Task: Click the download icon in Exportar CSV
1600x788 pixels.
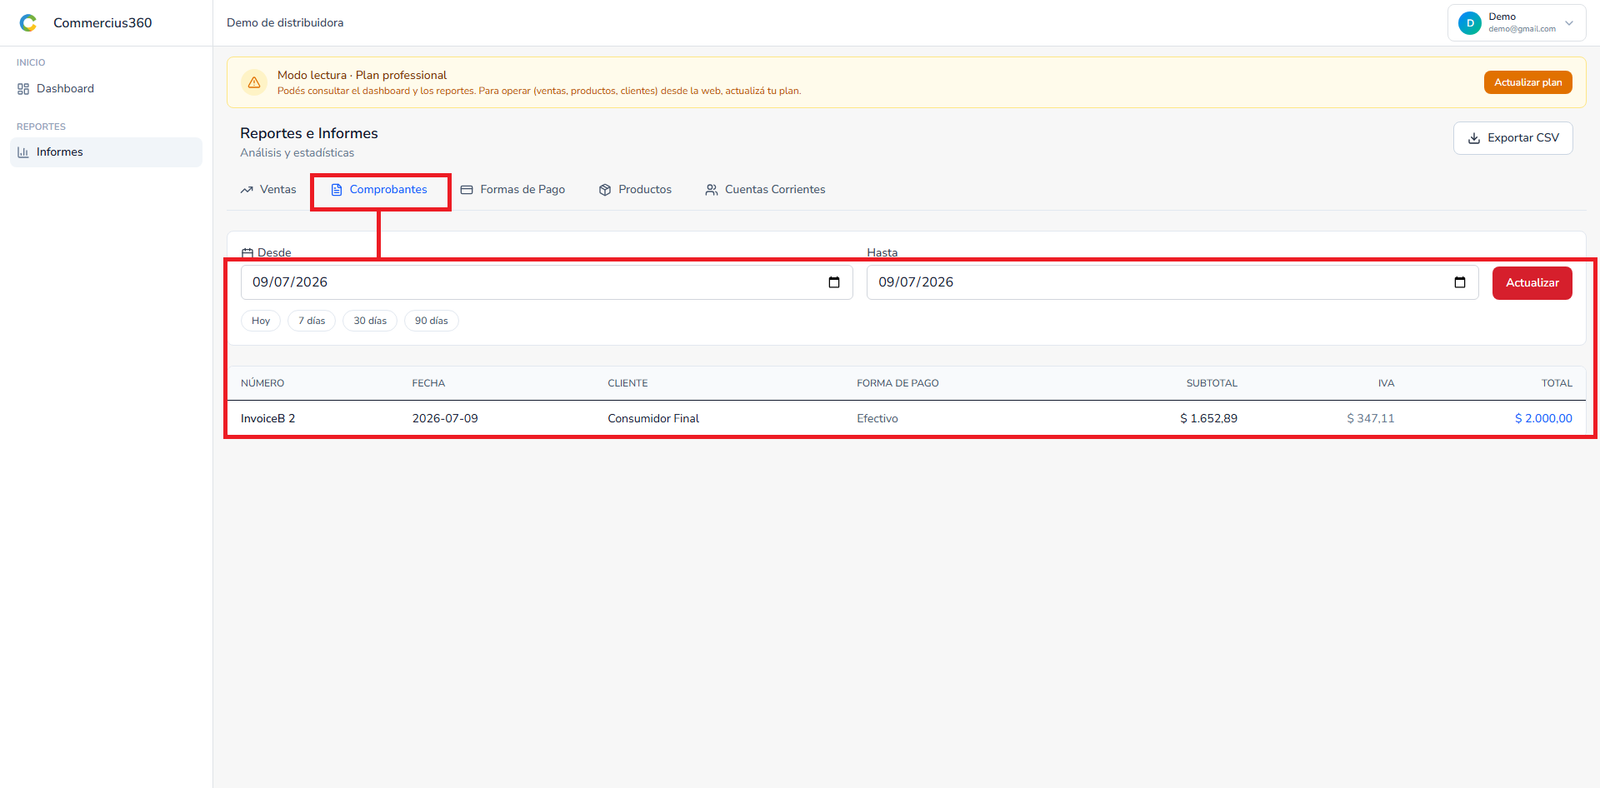Action: [x=1474, y=138]
